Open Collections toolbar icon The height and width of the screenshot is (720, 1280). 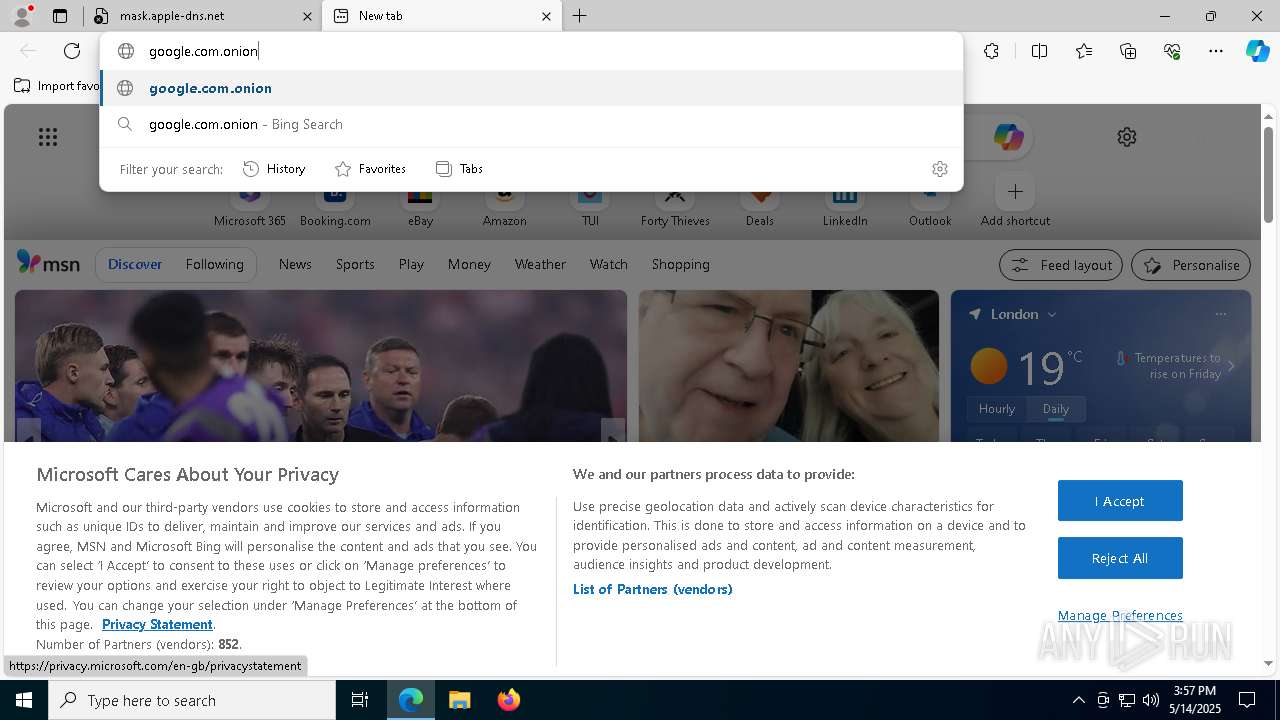point(1128,51)
